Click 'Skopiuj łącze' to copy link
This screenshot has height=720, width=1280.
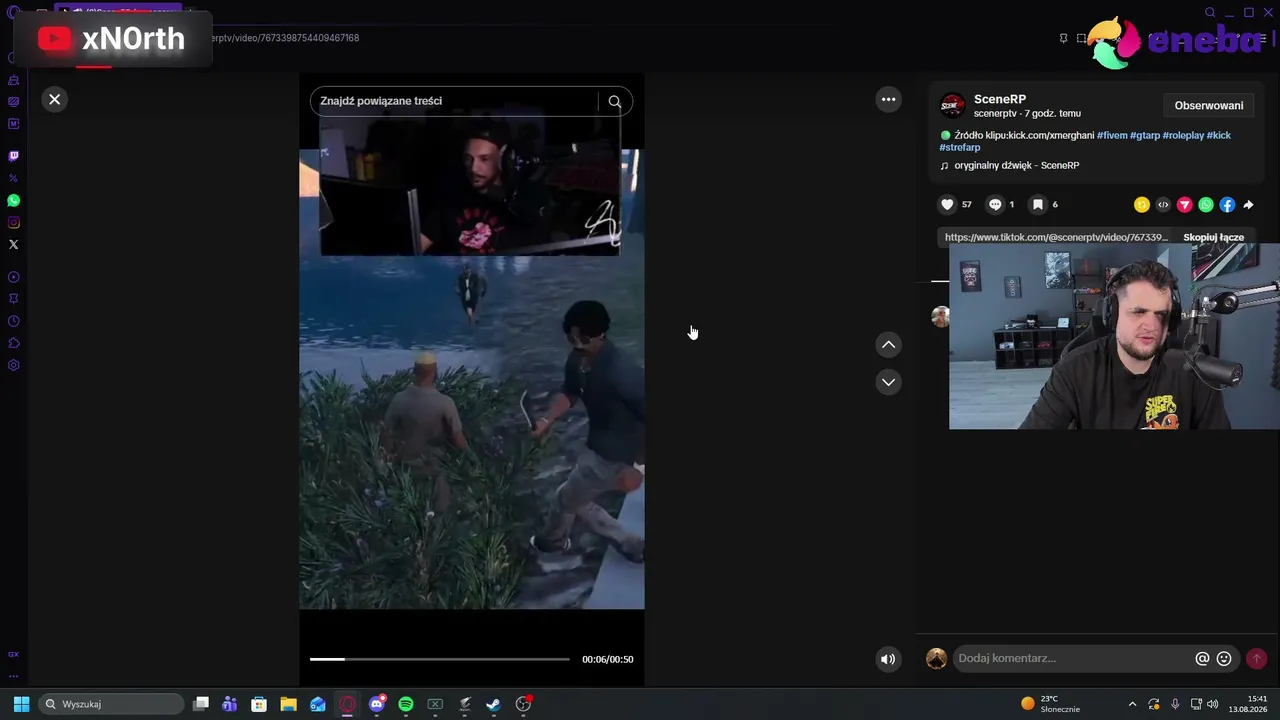point(1214,238)
